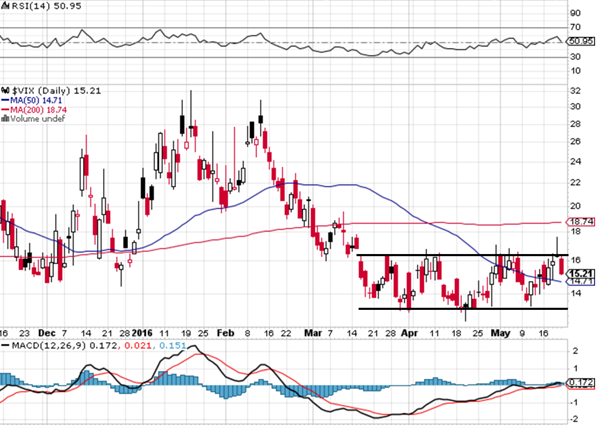Click the Mar label on date axis
The width and height of the screenshot is (596, 425).
(314, 333)
